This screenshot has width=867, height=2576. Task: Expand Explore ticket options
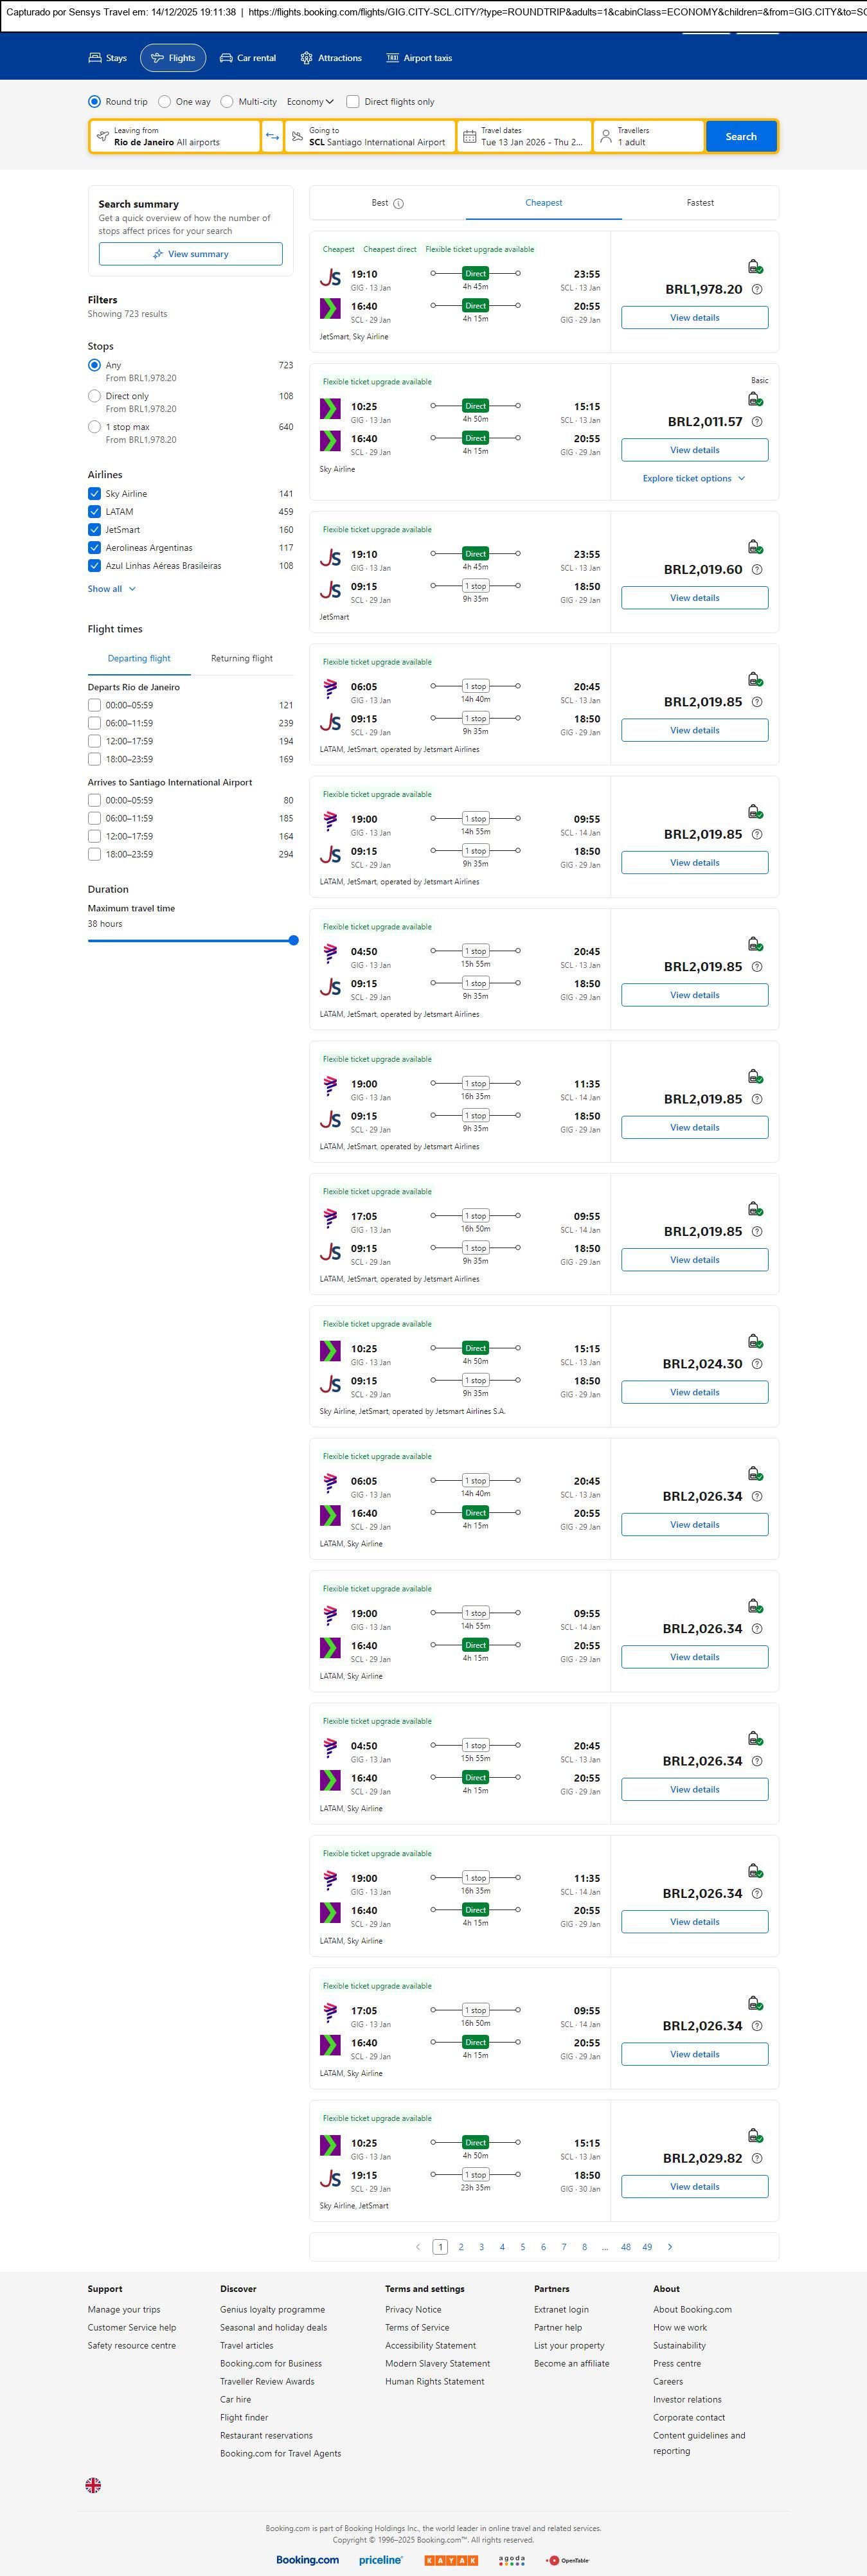[x=693, y=479]
